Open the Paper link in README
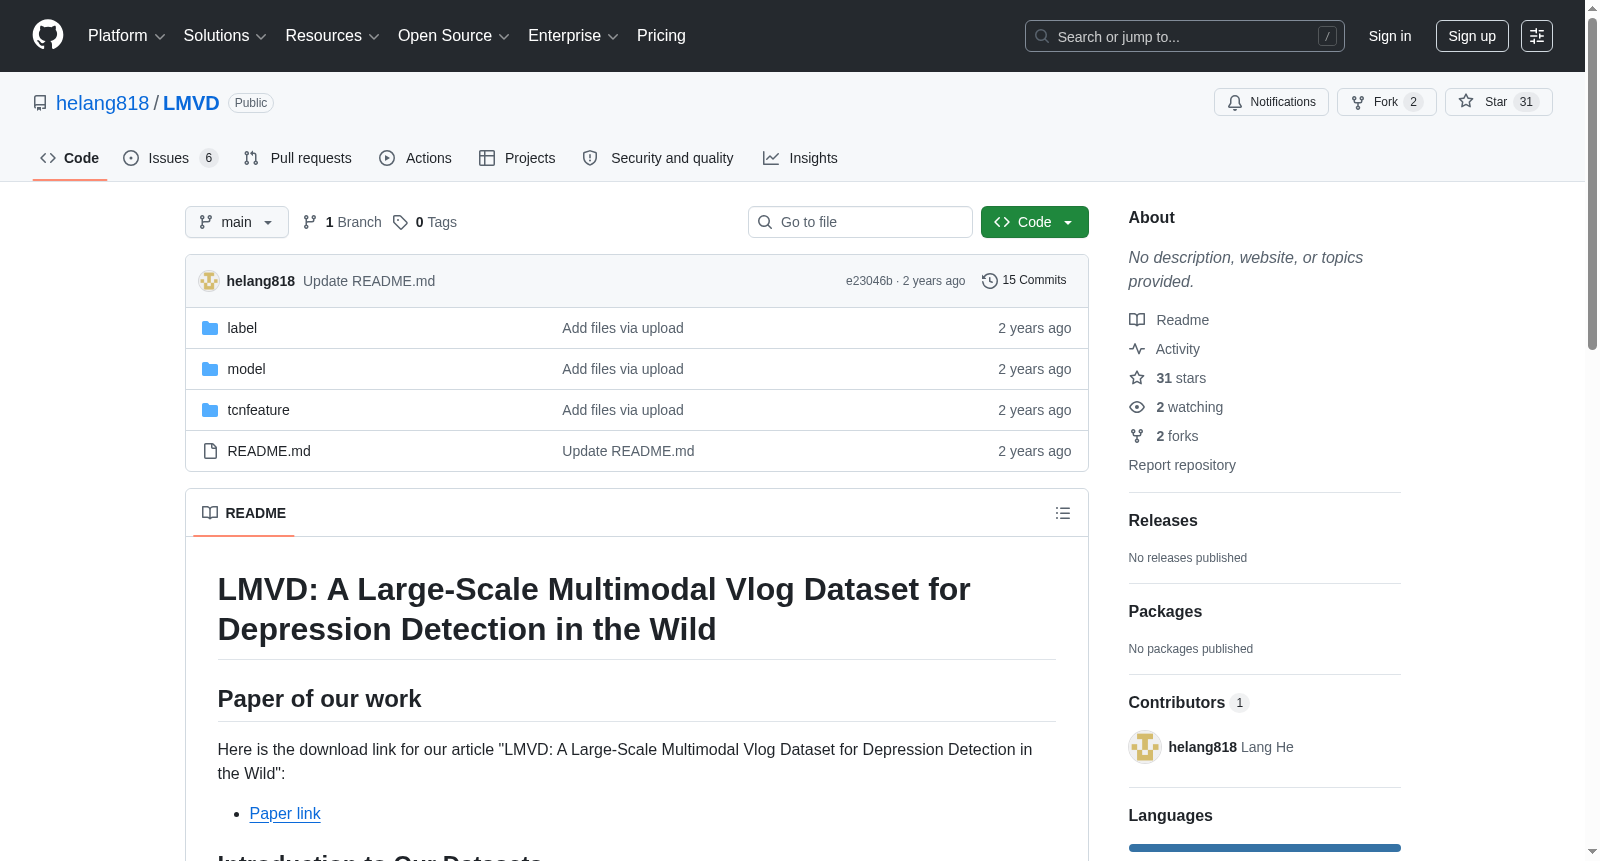Viewport: 1600px width, 861px height. pyautogui.click(x=285, y=814)
